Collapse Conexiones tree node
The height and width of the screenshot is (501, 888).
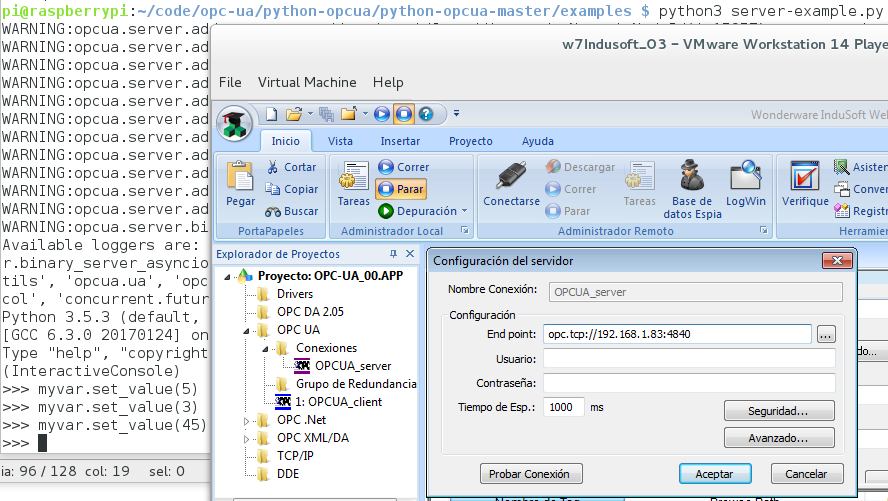(x=265, y=349)
